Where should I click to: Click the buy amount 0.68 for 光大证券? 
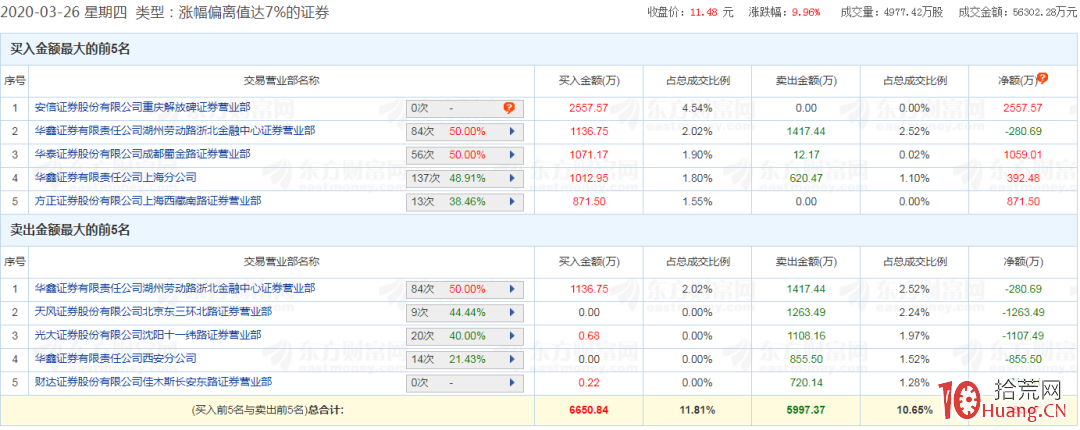coord(589,336)
